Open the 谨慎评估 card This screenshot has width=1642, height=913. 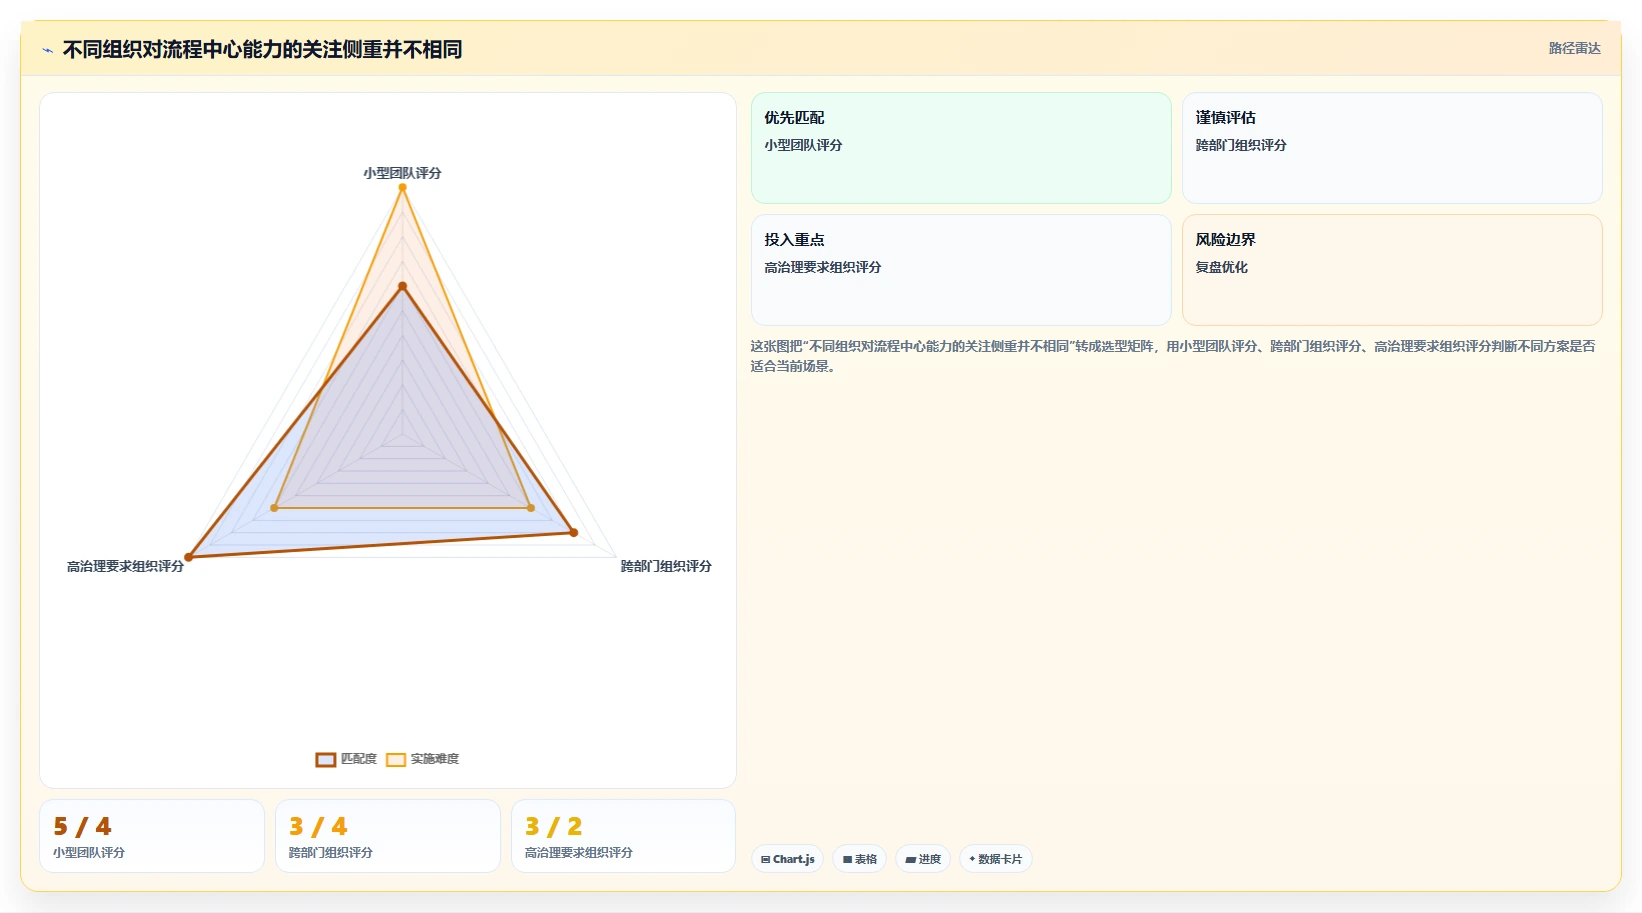pos(1392,148)
